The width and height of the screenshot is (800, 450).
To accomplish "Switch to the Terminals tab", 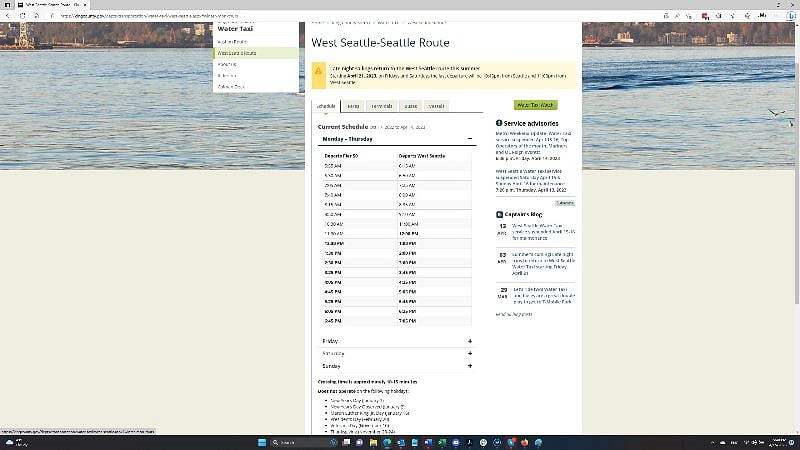I will coord(382,106).
